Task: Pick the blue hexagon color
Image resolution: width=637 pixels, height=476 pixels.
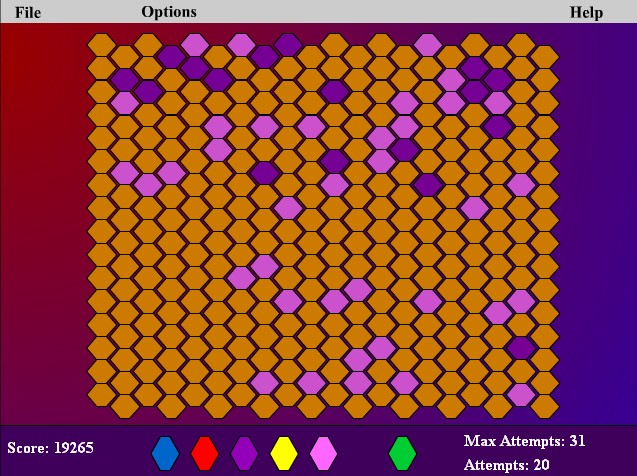Action: pyautogui.click(x=165, y=453)
